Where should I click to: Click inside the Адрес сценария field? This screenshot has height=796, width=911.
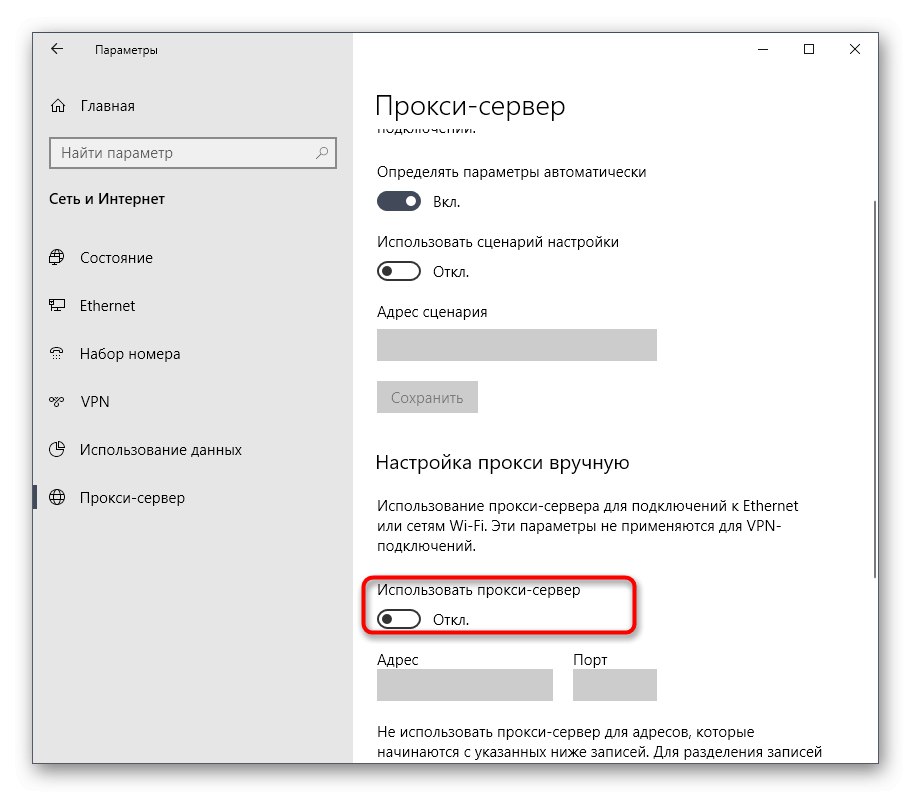click(516, 344)
